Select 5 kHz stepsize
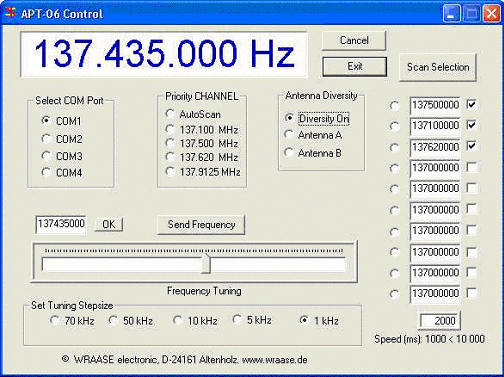 [x=252, y=320]
